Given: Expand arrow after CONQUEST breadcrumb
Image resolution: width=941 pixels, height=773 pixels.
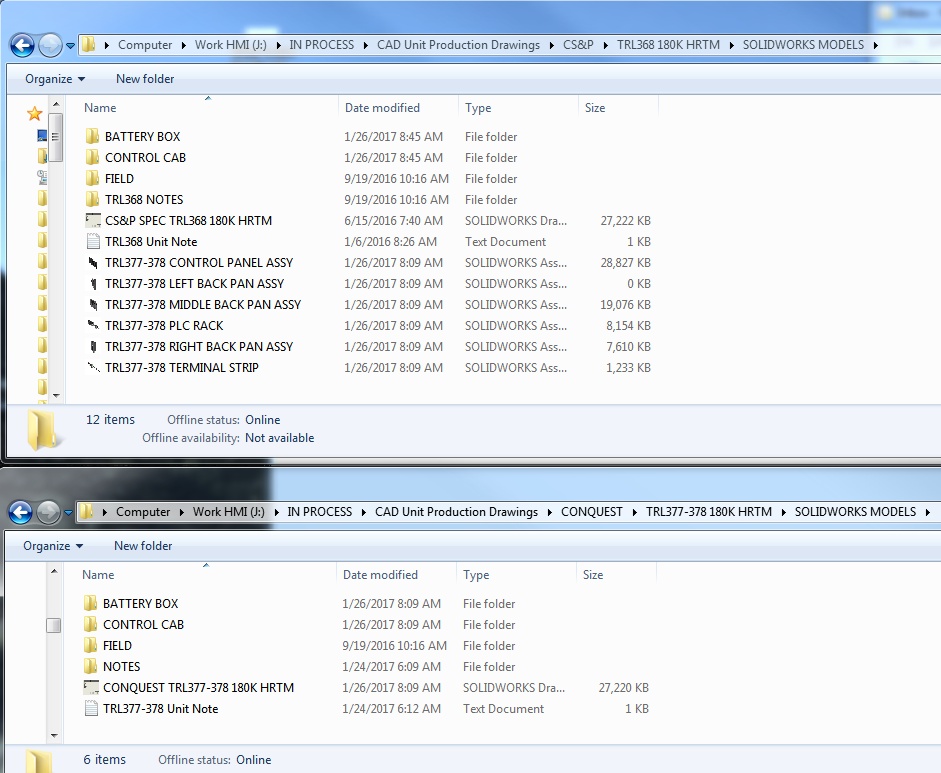Looking at the screenshot, I should click(x=634, y=512).
